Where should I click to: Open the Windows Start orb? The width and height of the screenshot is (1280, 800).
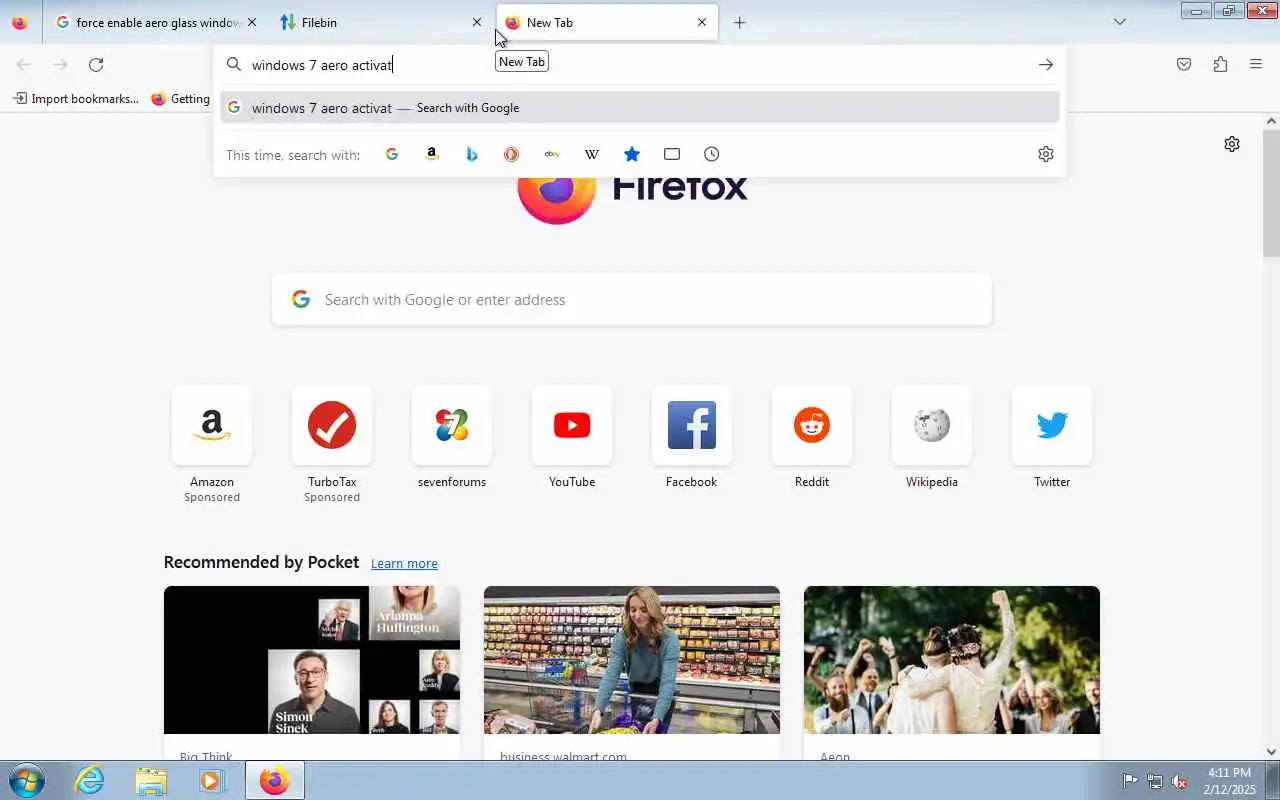point(26,780)
